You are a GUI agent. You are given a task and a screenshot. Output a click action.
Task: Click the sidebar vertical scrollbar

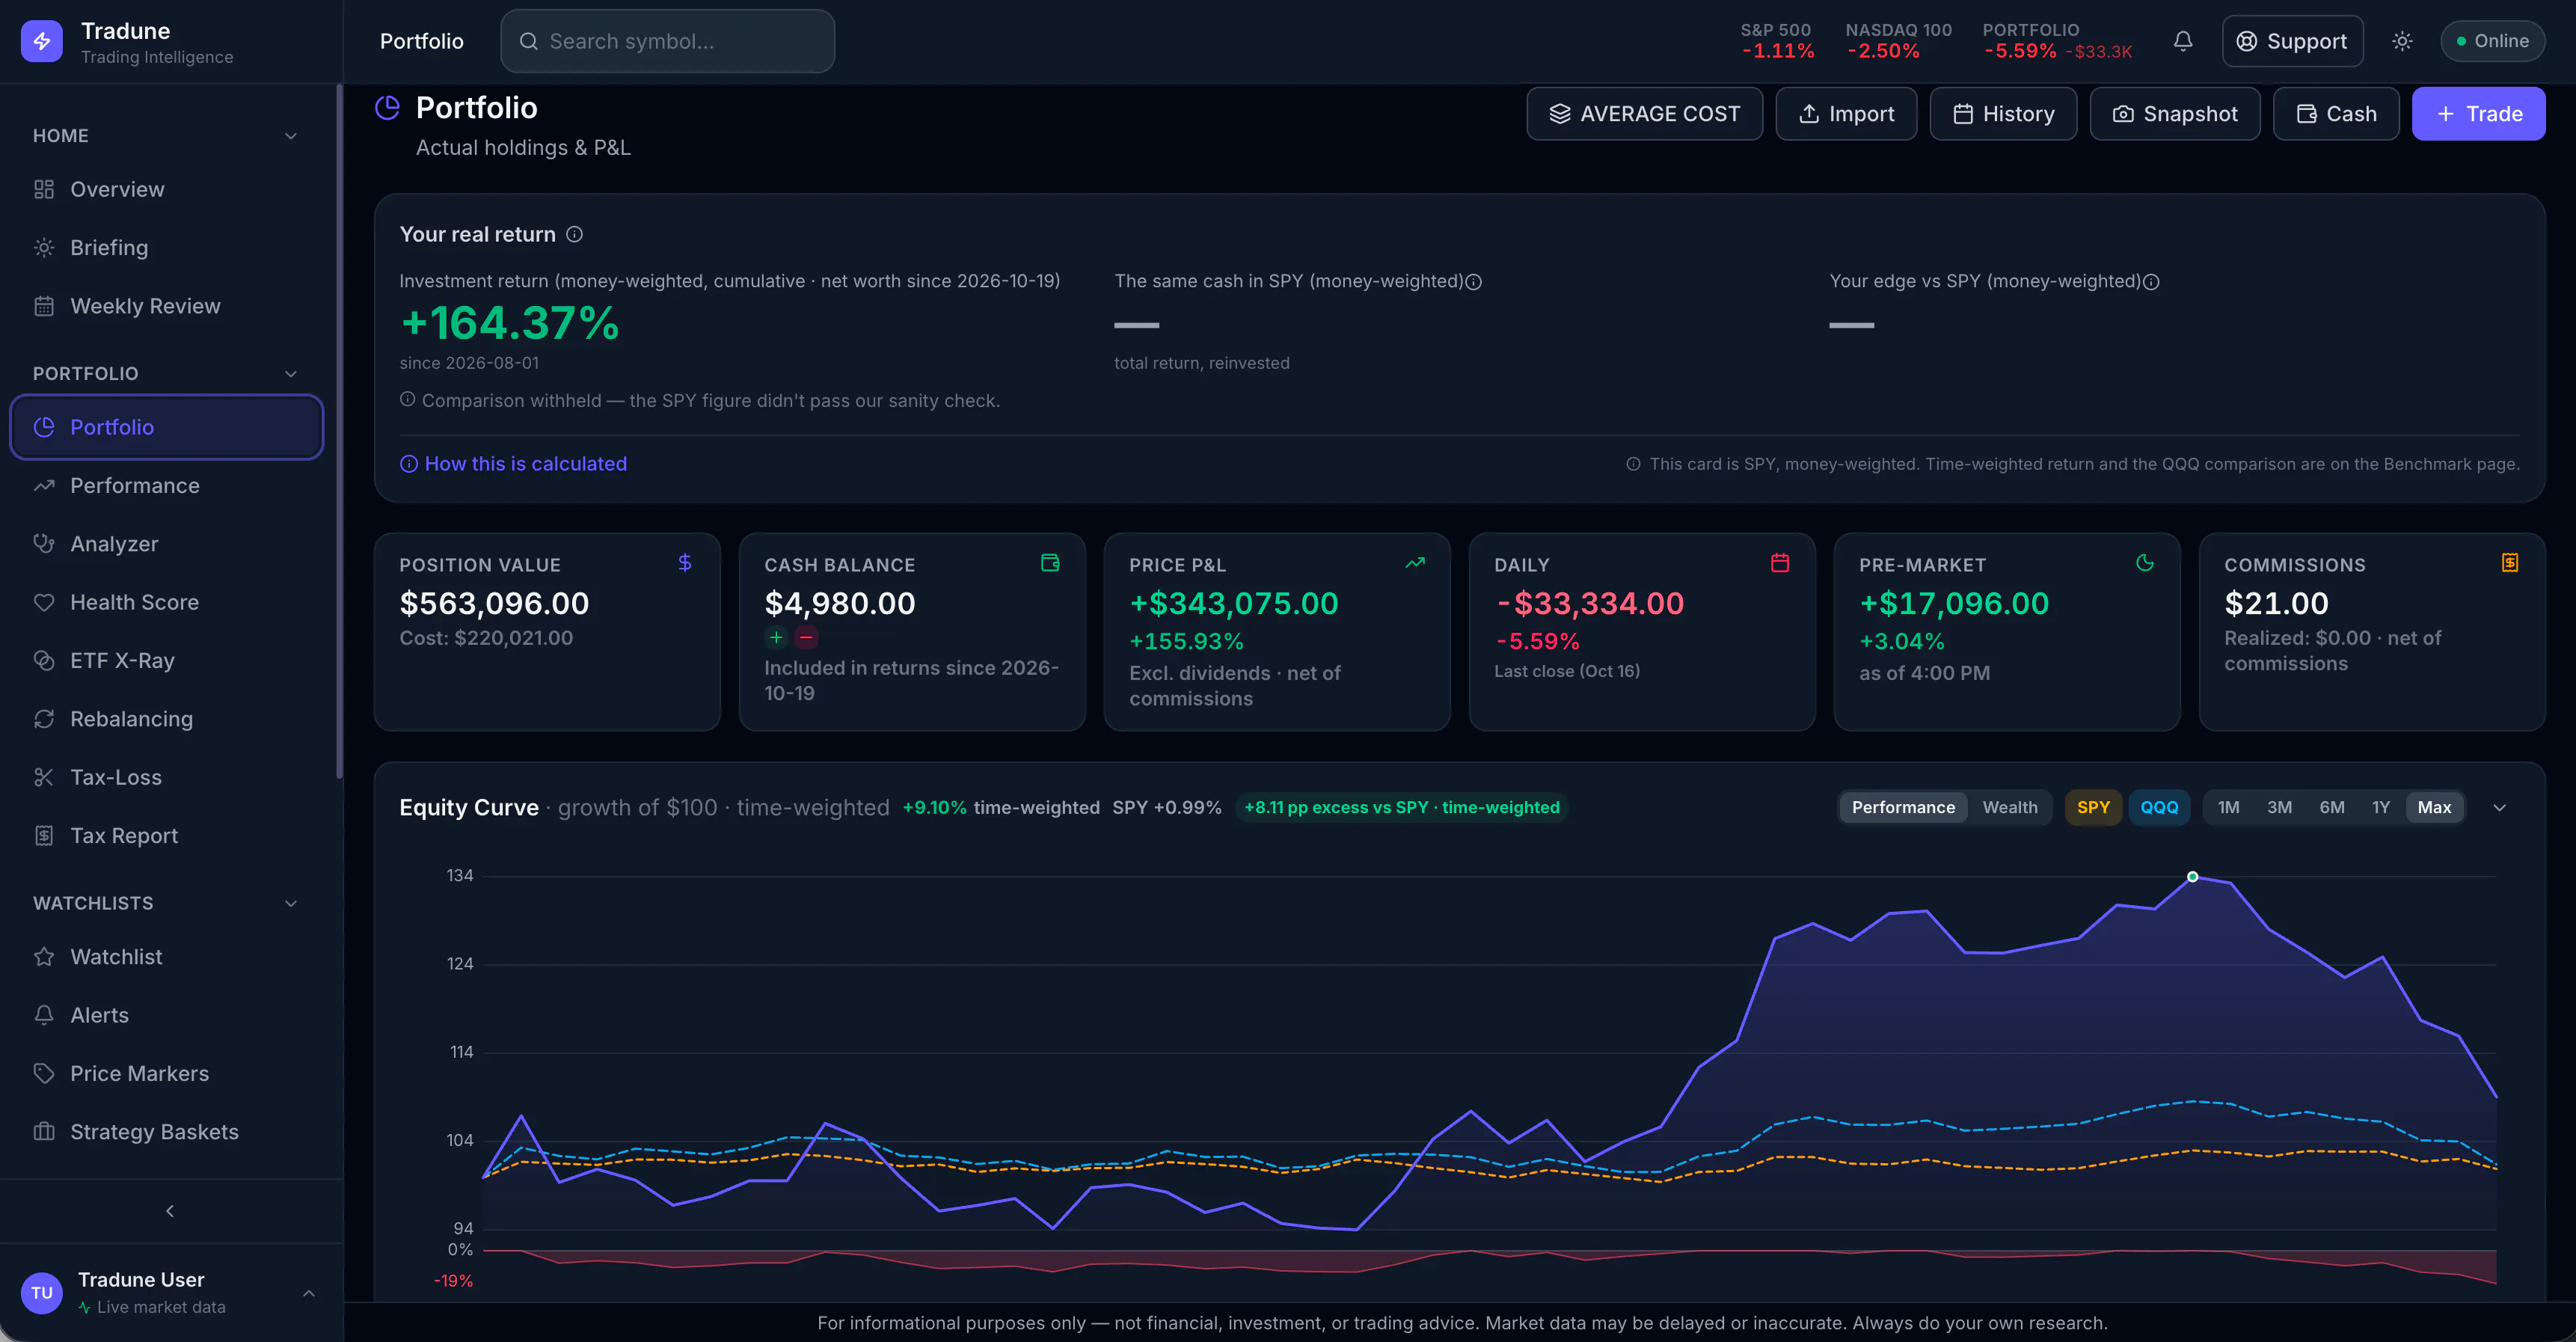pos(339,430)
